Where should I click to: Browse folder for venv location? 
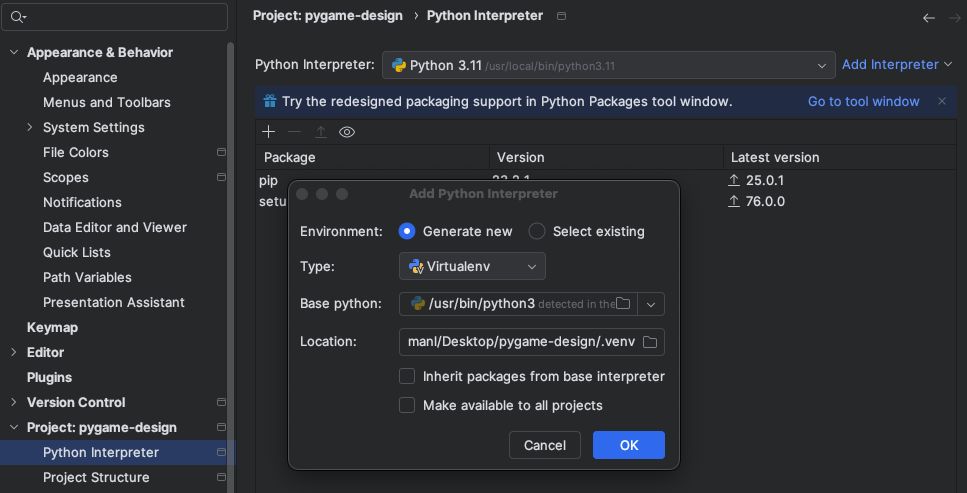649,342
